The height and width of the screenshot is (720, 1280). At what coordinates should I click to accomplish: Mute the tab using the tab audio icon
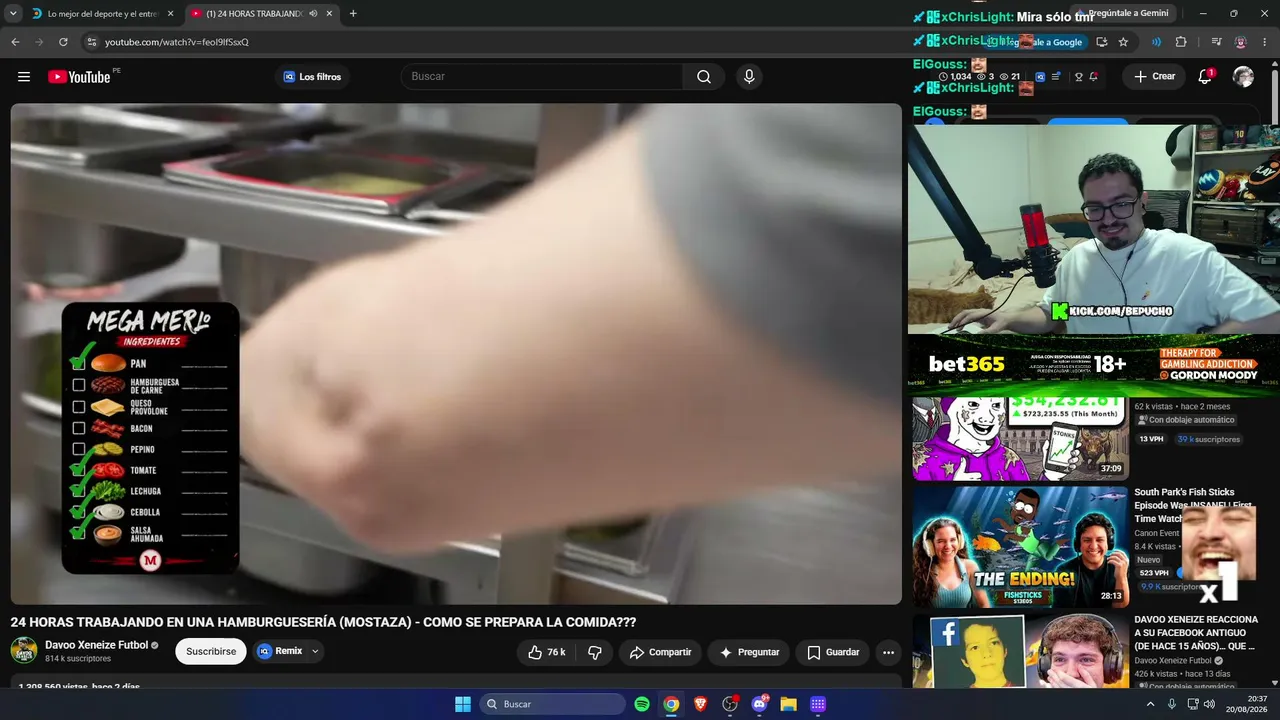[x=313, y=14]
